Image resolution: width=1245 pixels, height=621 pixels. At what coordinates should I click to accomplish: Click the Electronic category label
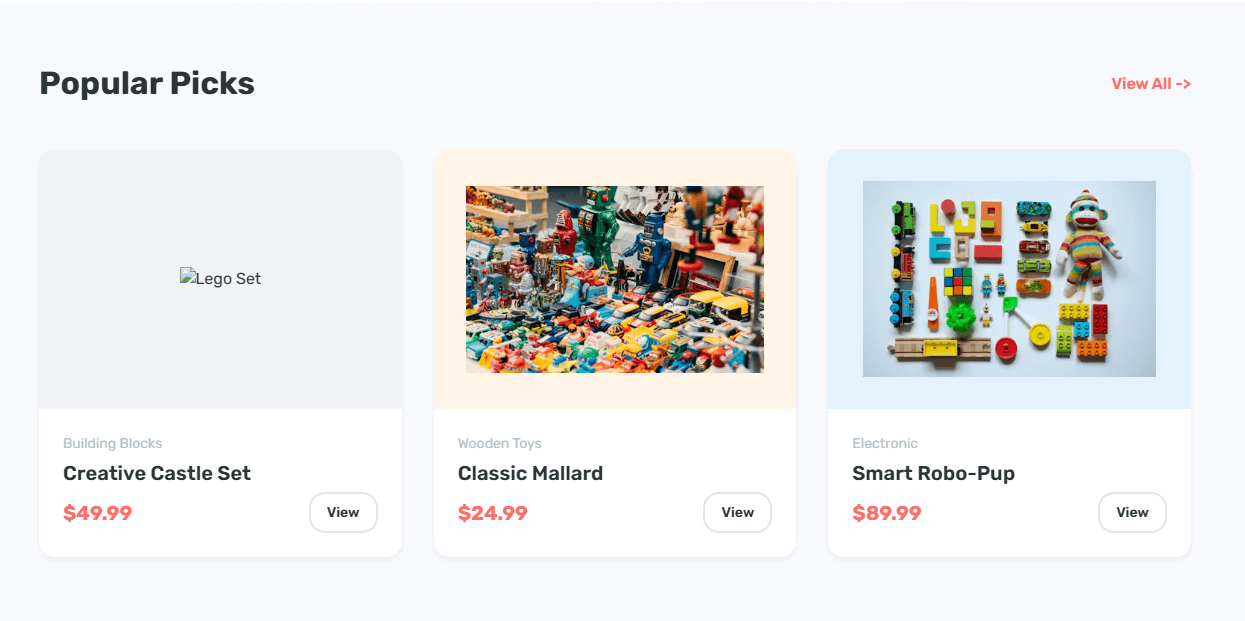[x=884, y=443]
